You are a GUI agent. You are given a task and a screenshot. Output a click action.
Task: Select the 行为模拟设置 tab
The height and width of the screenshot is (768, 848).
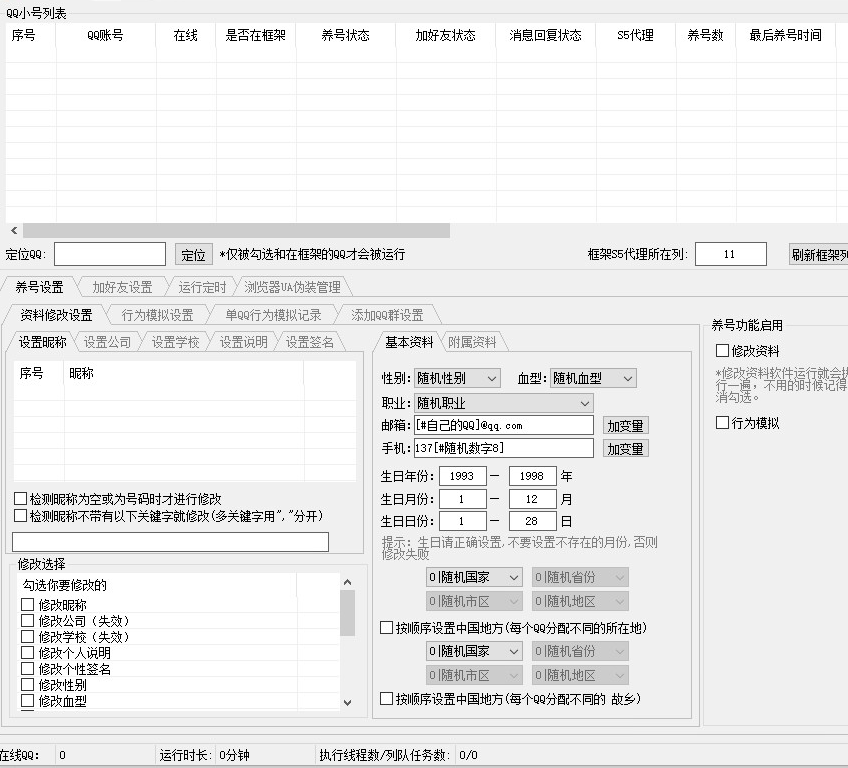point(157,315)
